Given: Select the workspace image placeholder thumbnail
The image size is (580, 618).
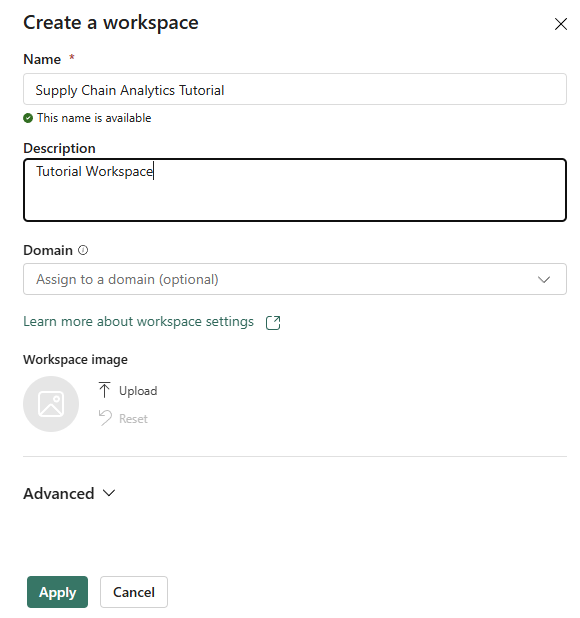Looking at the screenshot, I should click(x=51, y=404).
